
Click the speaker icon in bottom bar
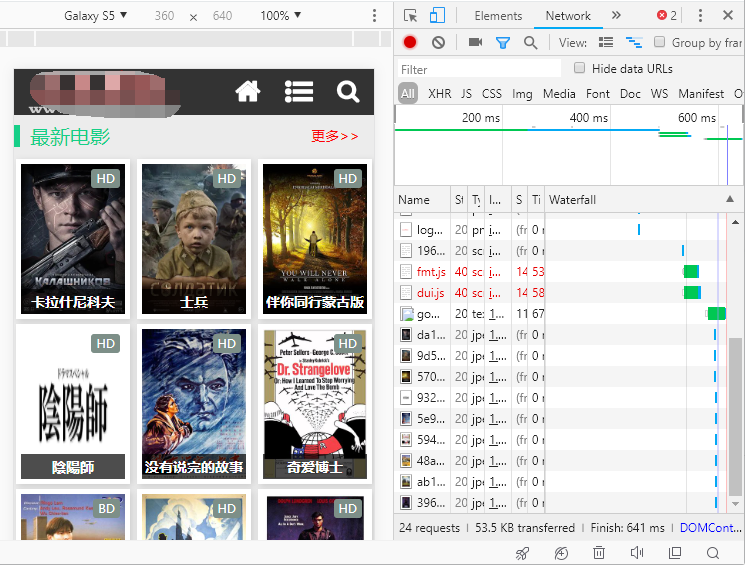point(637,553)
